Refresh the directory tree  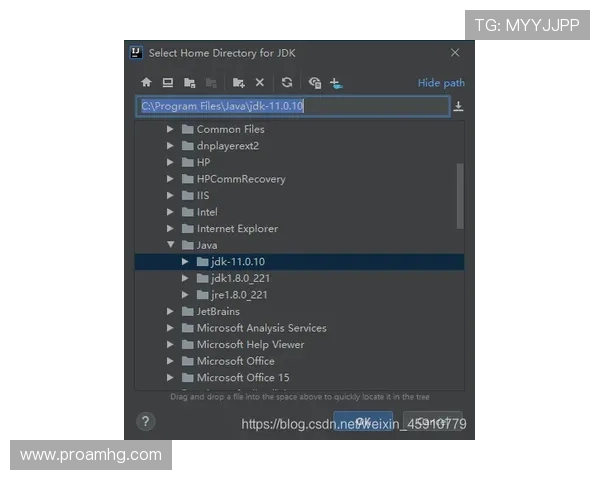[x=287, y=83]
